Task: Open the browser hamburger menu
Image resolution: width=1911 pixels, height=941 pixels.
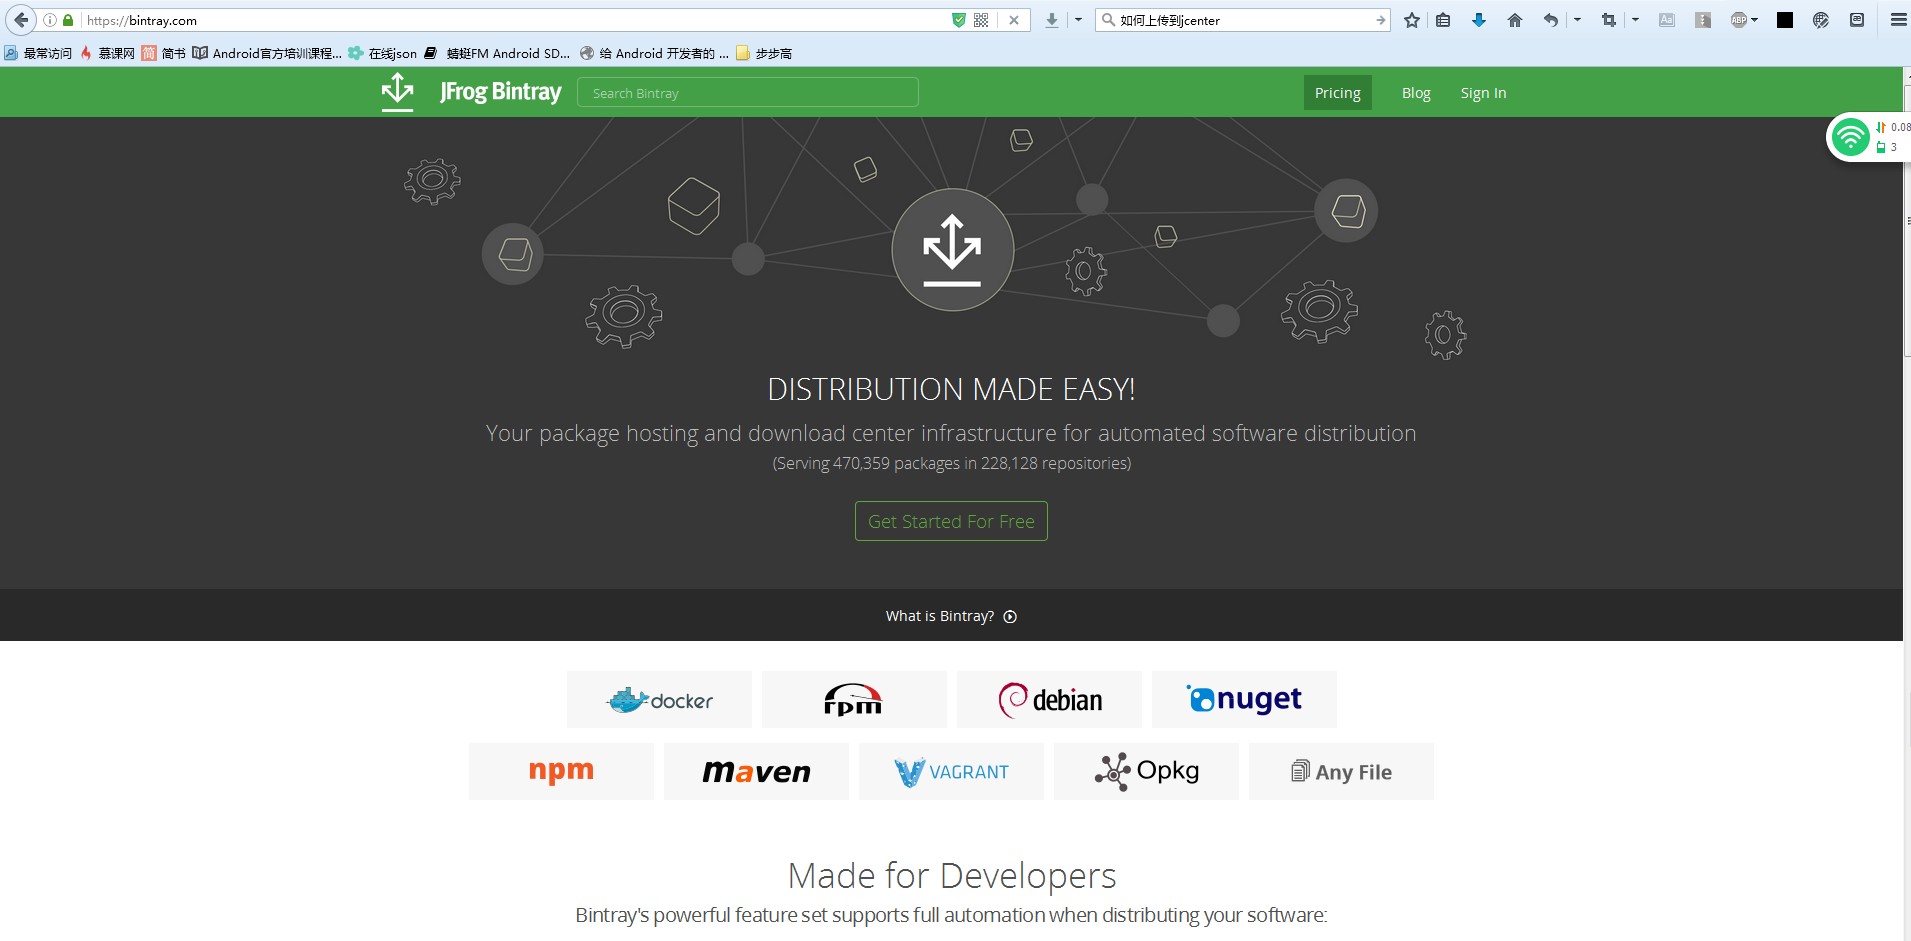Action: [x=1898, y=20]
